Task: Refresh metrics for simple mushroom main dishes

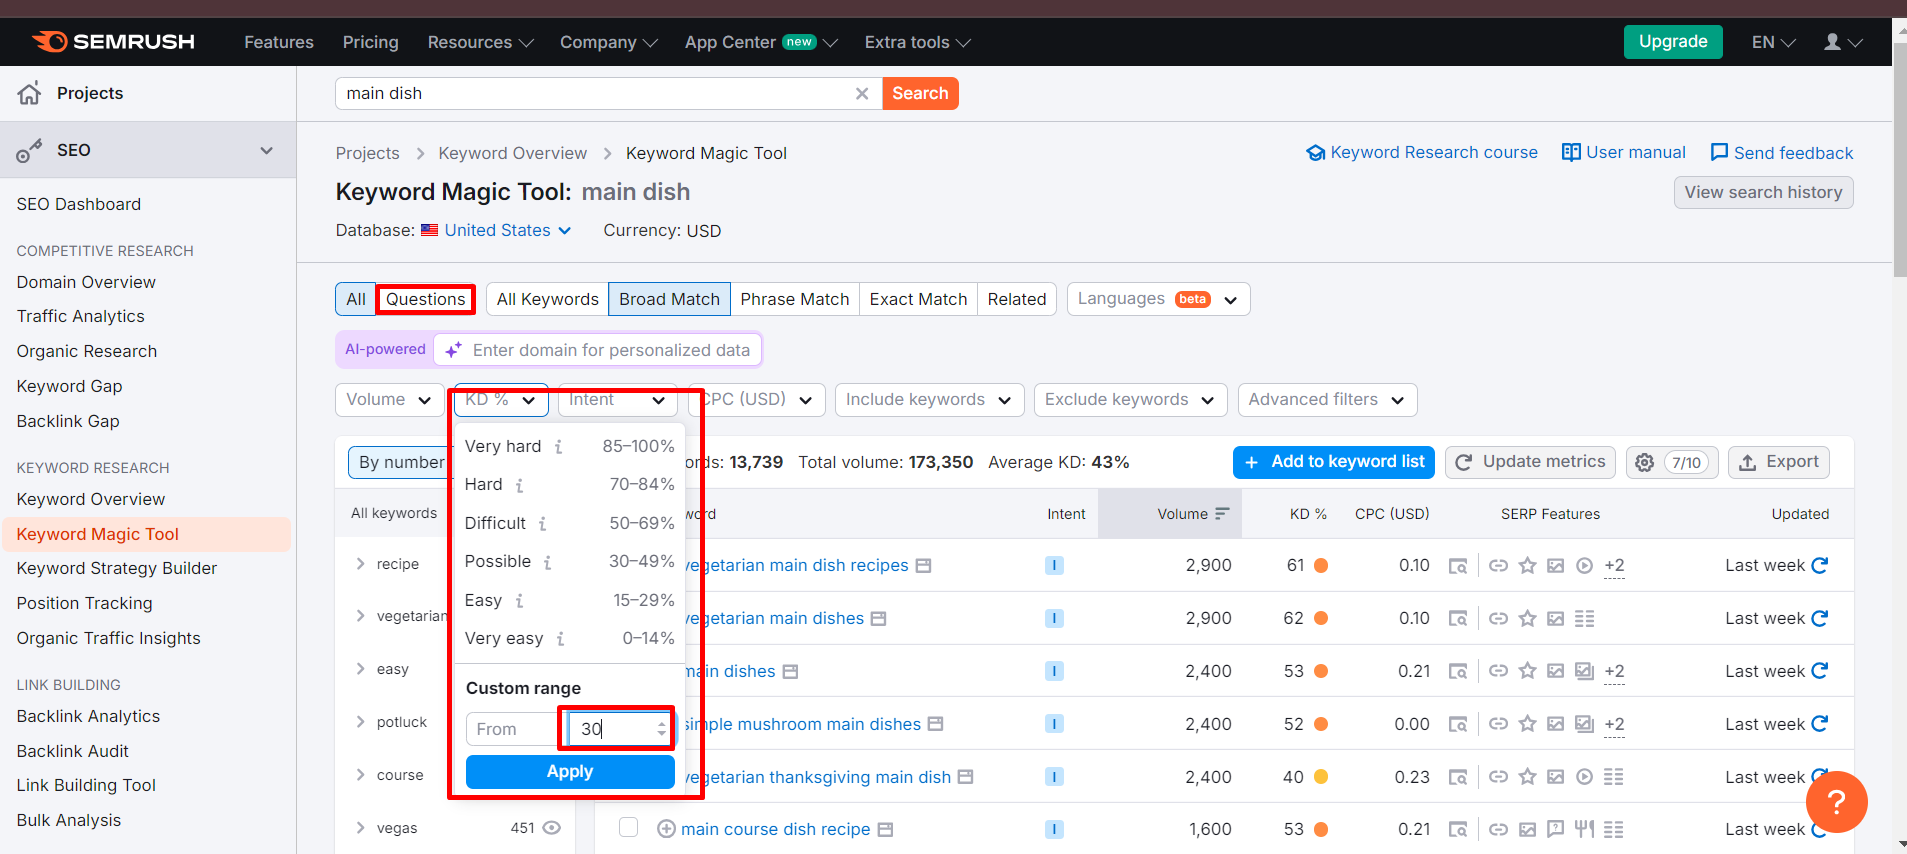Action: click(1820, 724)
